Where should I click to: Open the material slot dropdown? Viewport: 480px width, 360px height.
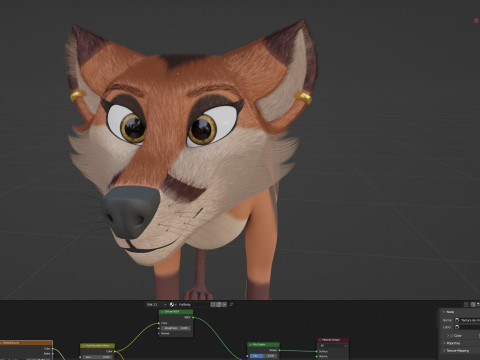click(156, 304)
